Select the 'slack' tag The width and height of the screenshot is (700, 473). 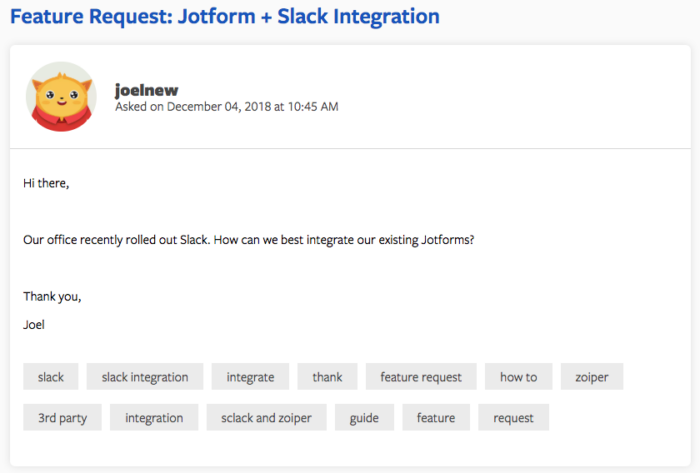click(x=51, y=377)
